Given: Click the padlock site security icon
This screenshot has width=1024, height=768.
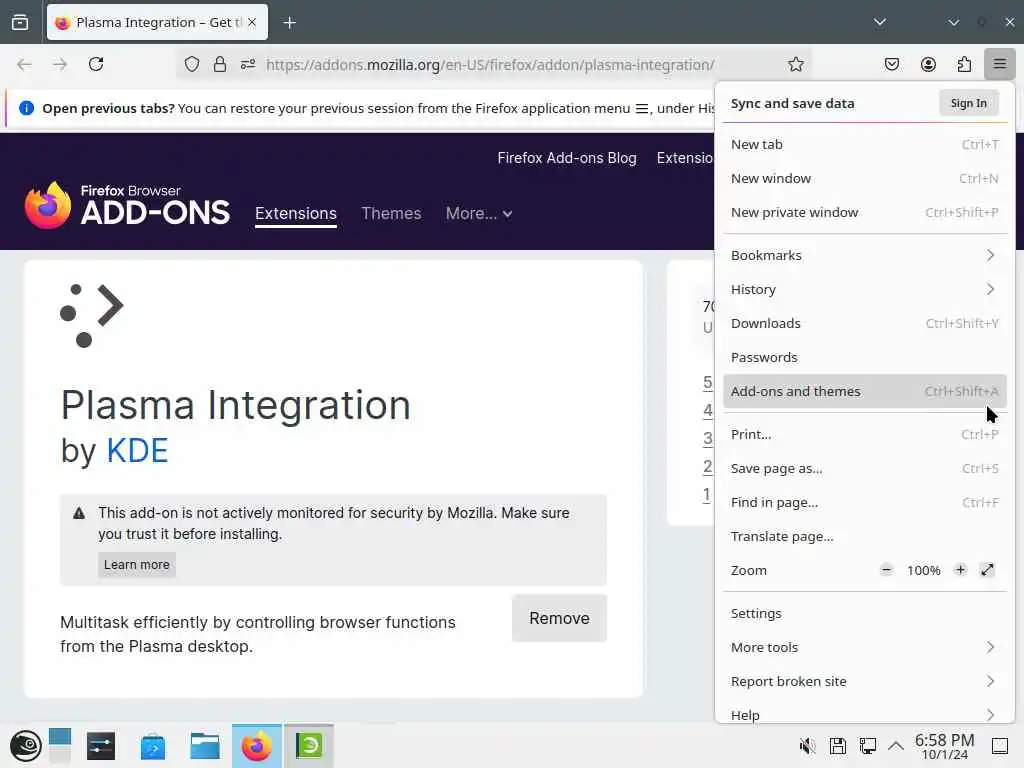Looking at the screenshot, I should click(x=220, y=64).
